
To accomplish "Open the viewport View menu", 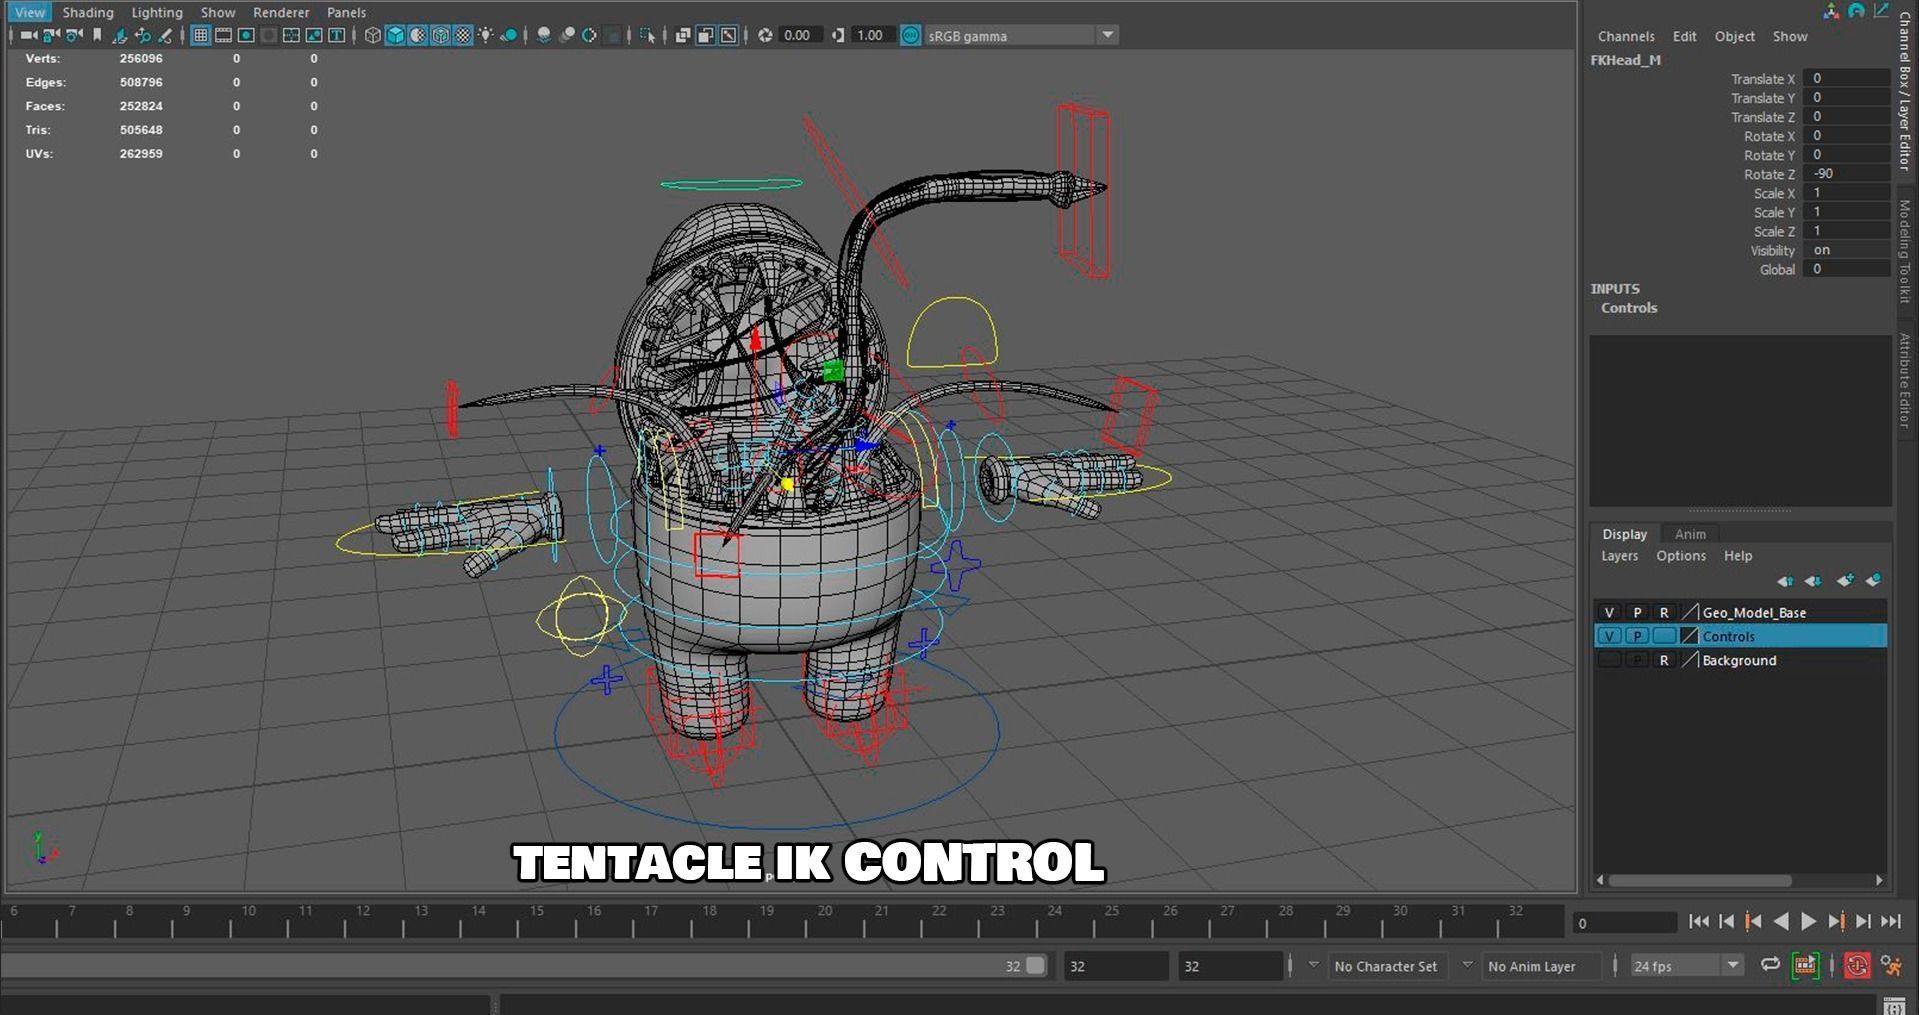I will [30, 12].
